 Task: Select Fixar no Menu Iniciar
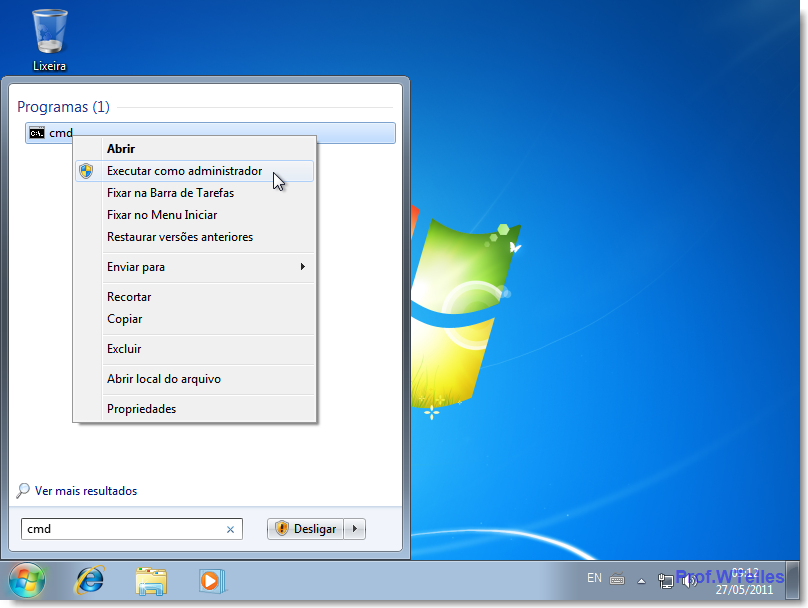point(194,215)
